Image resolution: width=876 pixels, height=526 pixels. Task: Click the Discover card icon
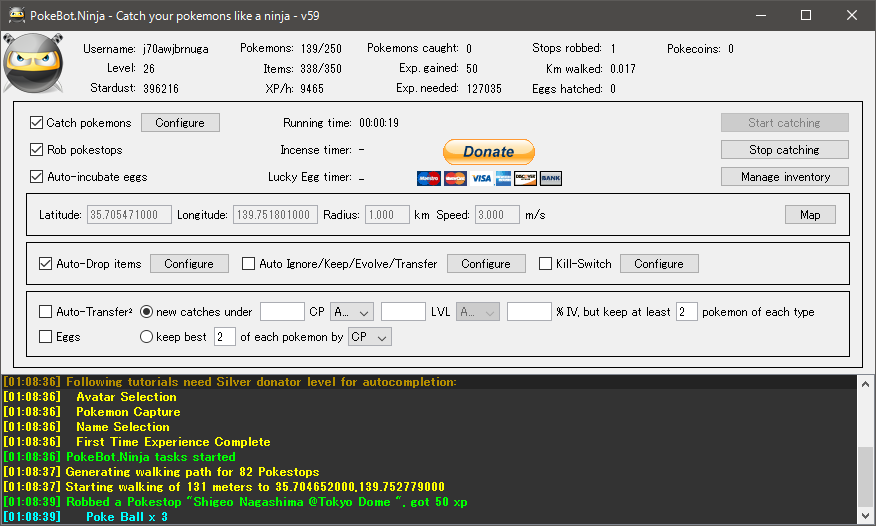pyautogui.click(x=525, y=178)
